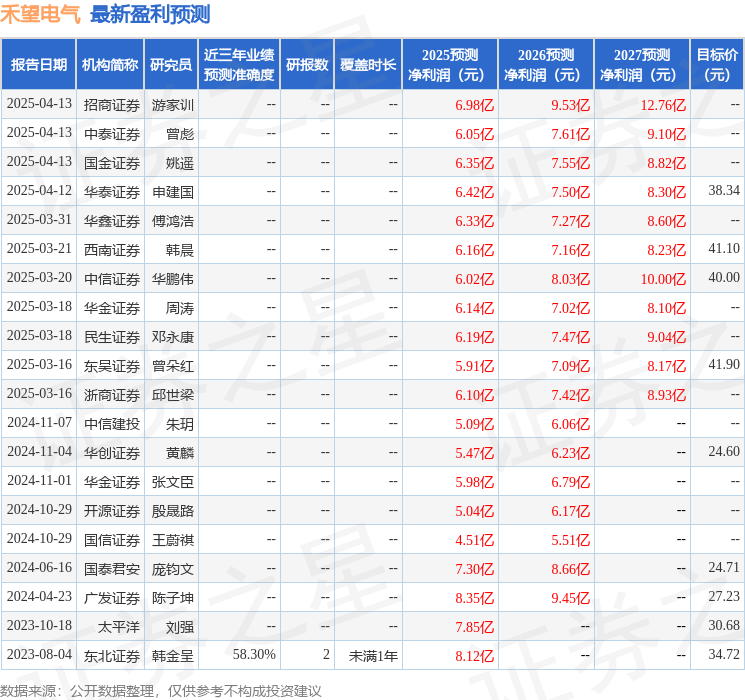Image resolution: width=745 pixels, height=700 pixels.
Task: Click analyst name 曾彪
Action: point(180,134)
